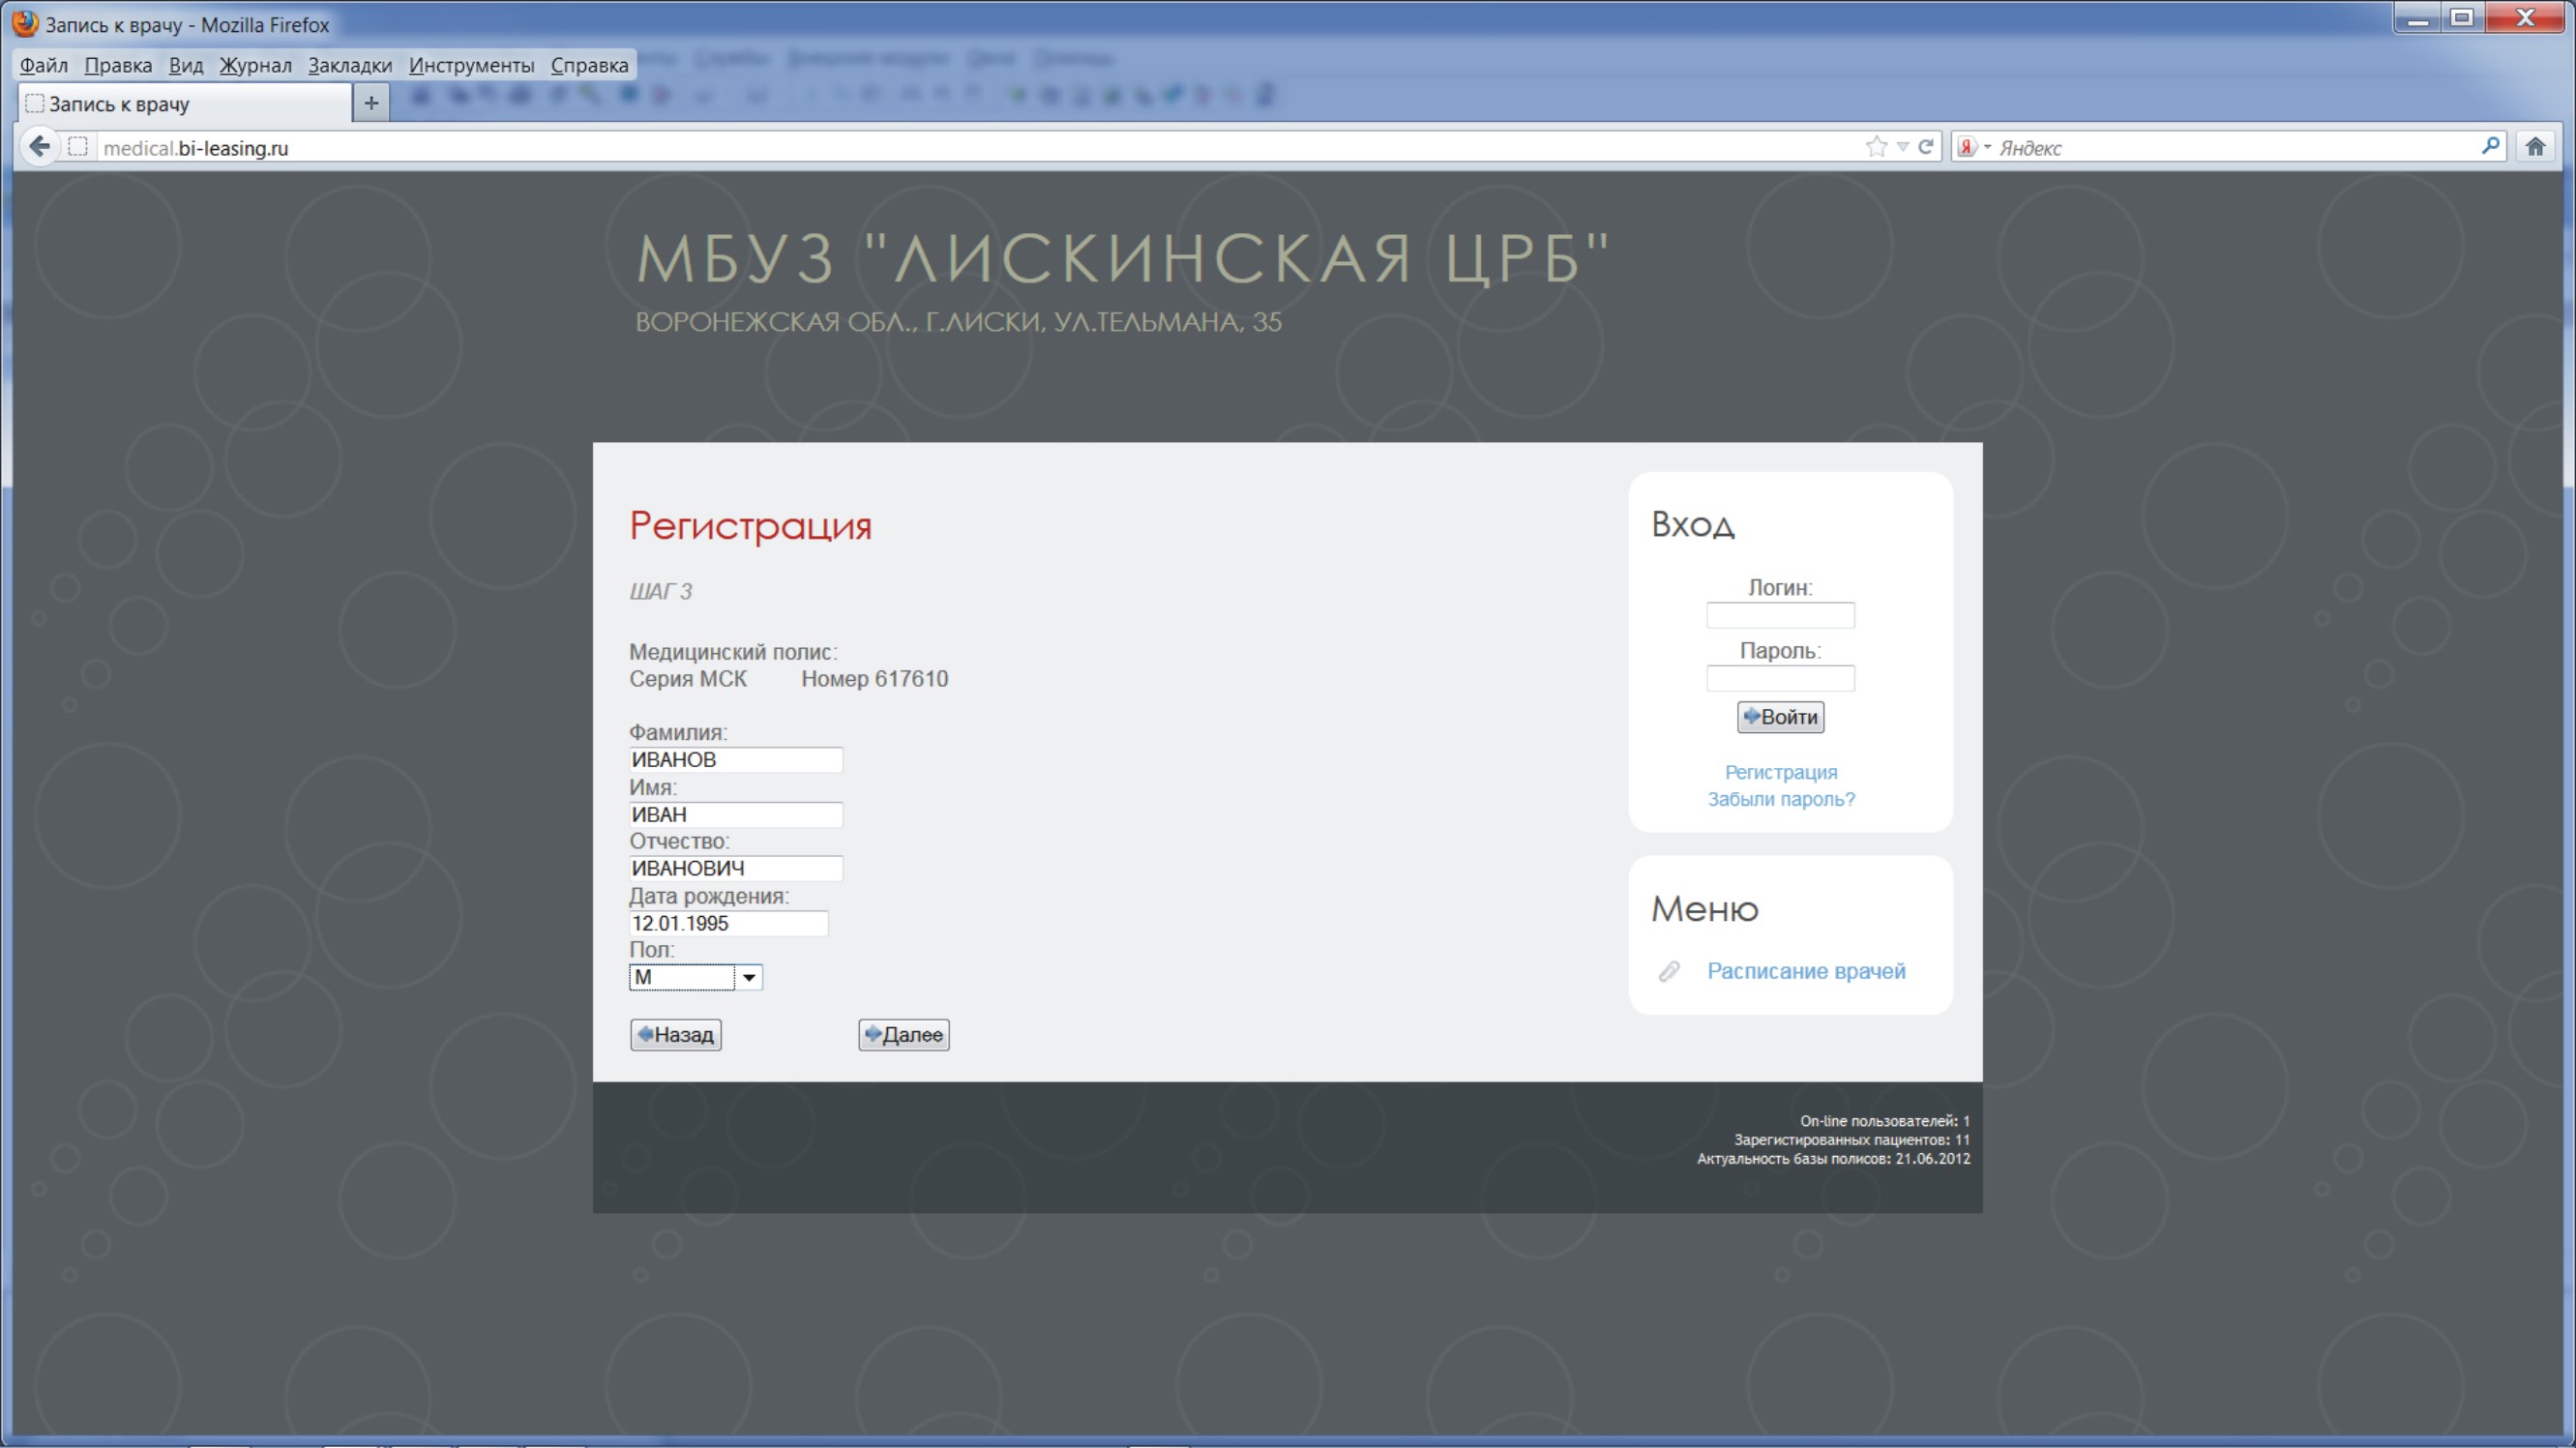
Task: Click the Firefox logo in title bar
Action: (25, 24)
